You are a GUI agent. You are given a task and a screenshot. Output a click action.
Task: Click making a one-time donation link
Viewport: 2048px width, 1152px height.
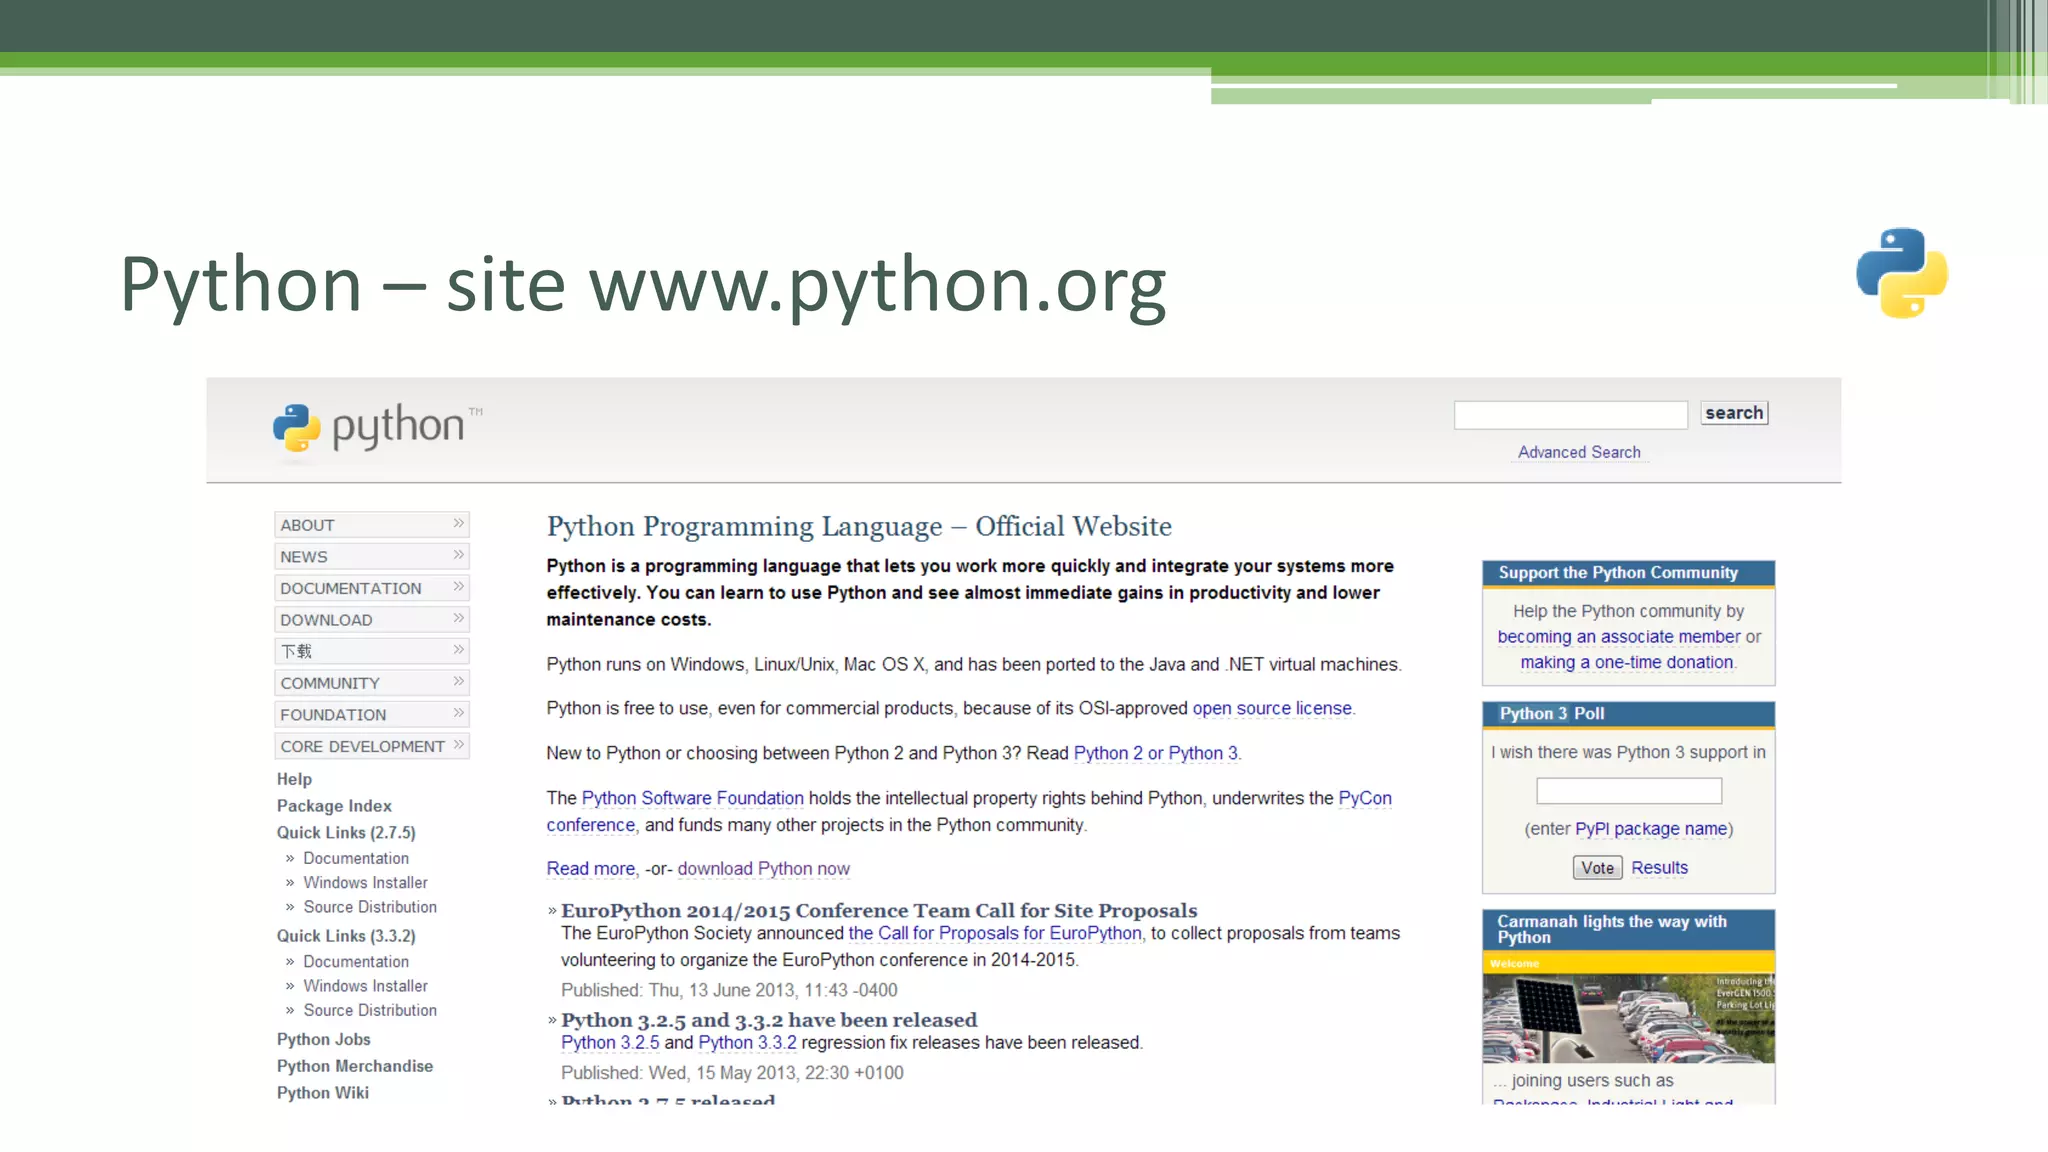[x=1627, y=662]
